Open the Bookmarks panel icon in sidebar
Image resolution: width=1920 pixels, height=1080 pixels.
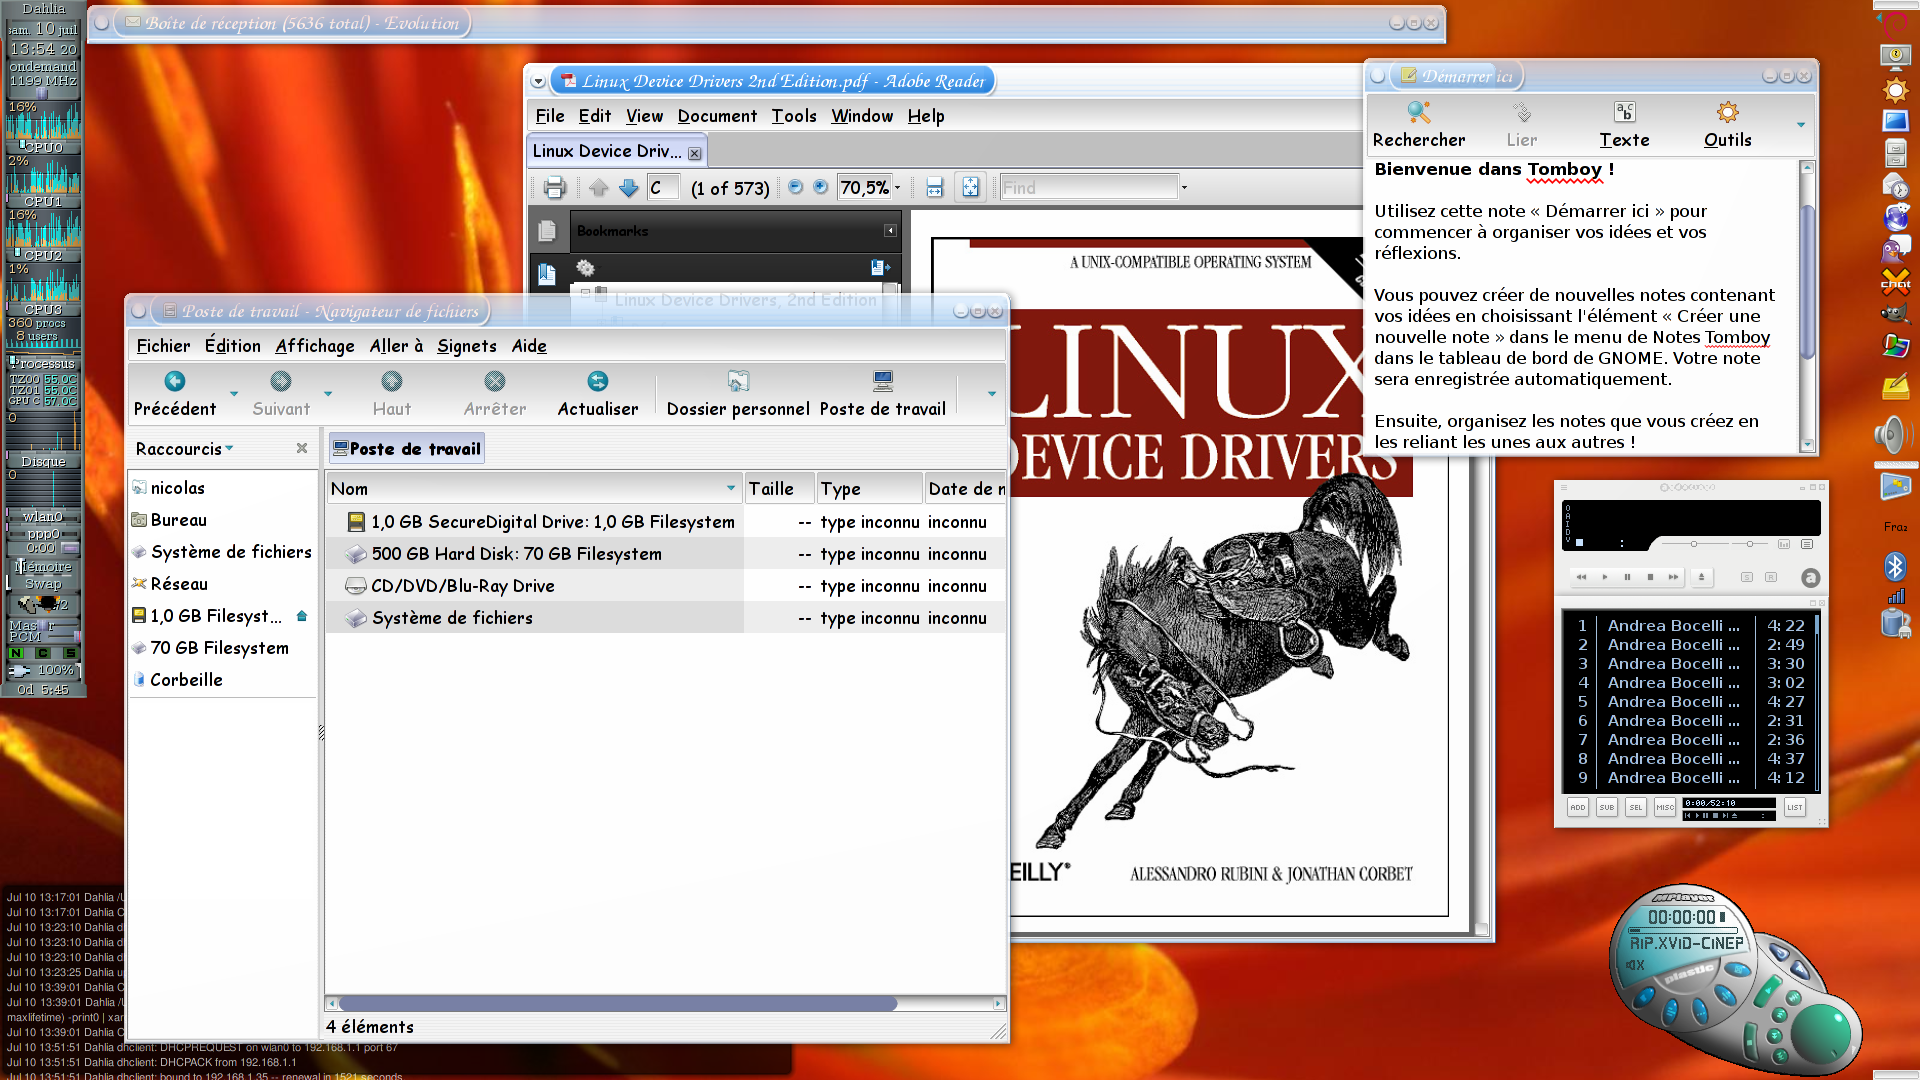click(x=546, y=274)
